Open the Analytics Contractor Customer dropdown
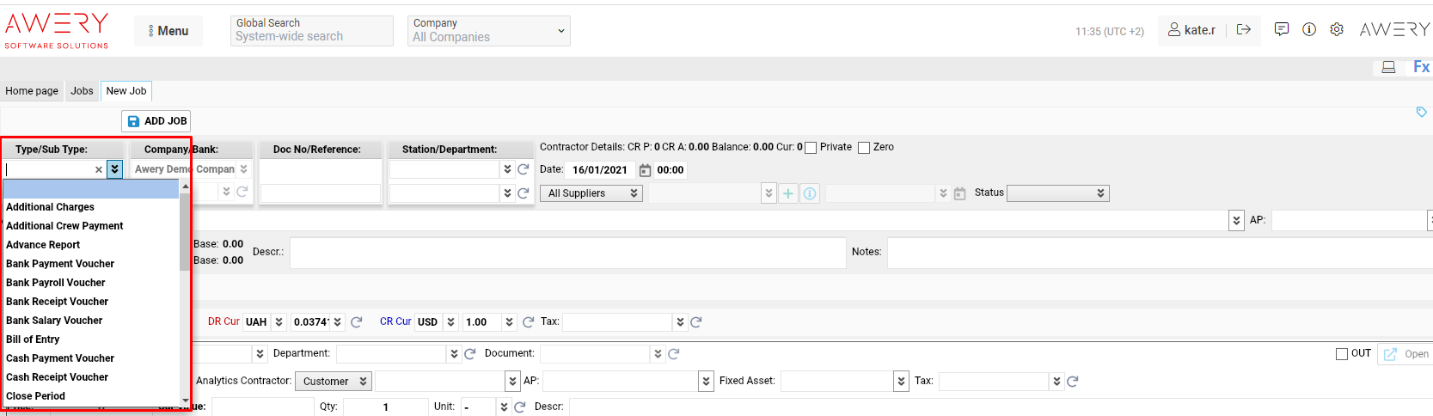Image resolution: width=1433 pixels, height=416 pixels. [x=334, y=381]
